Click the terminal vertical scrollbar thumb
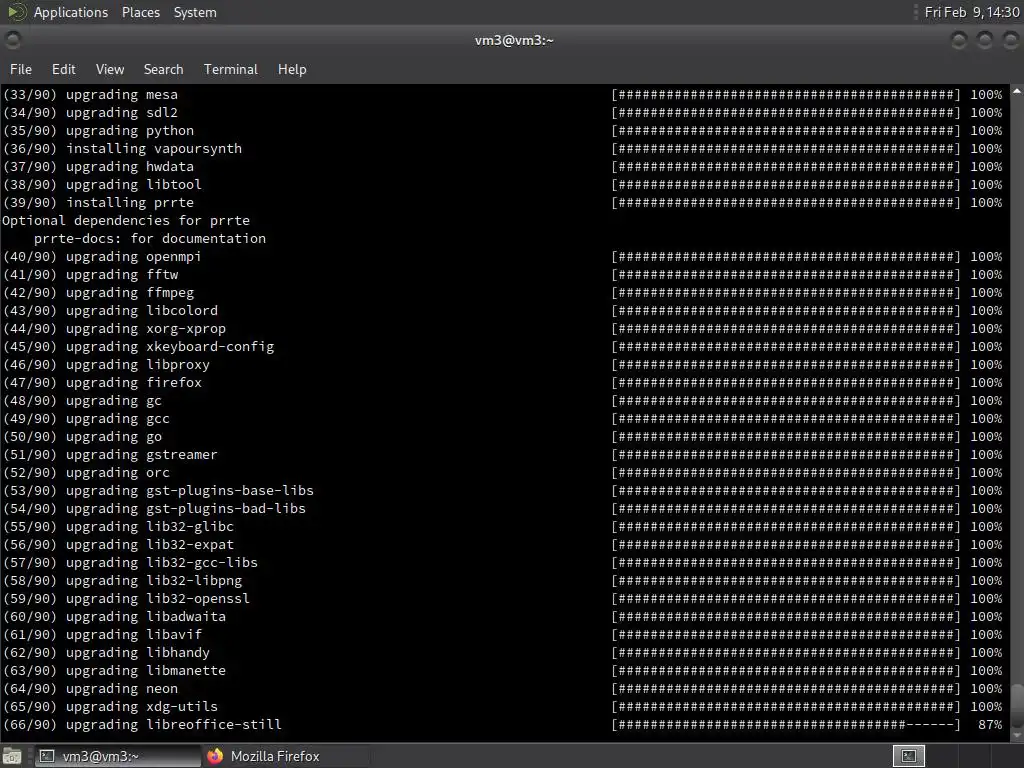The height and width of the screenshot is (768, 1024). pyautogui.click(x=1017, y=705)
